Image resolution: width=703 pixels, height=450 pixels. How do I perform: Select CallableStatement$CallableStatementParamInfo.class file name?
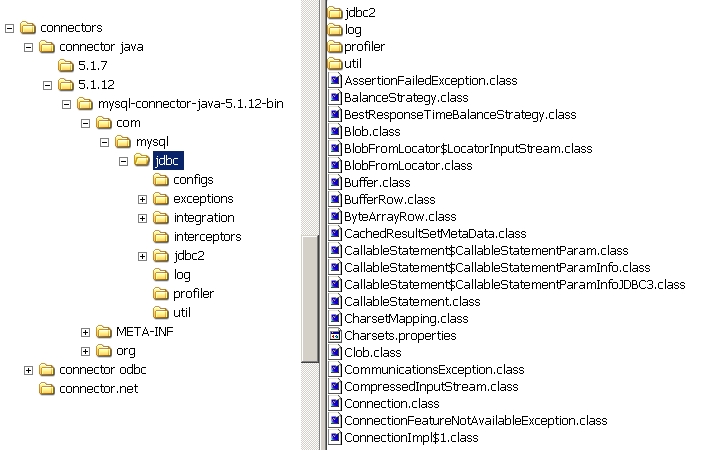point(497,268)
